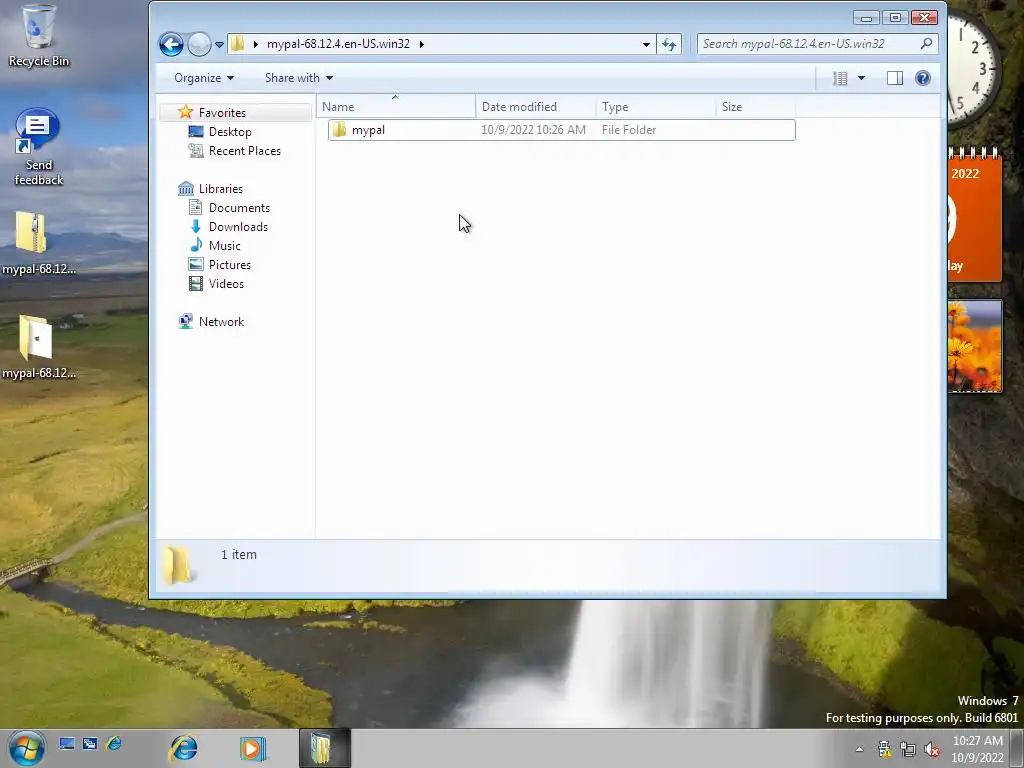Click the '1 item' status text
The height and width of the screenshot is (768, 1024).
tap(238, 554)
